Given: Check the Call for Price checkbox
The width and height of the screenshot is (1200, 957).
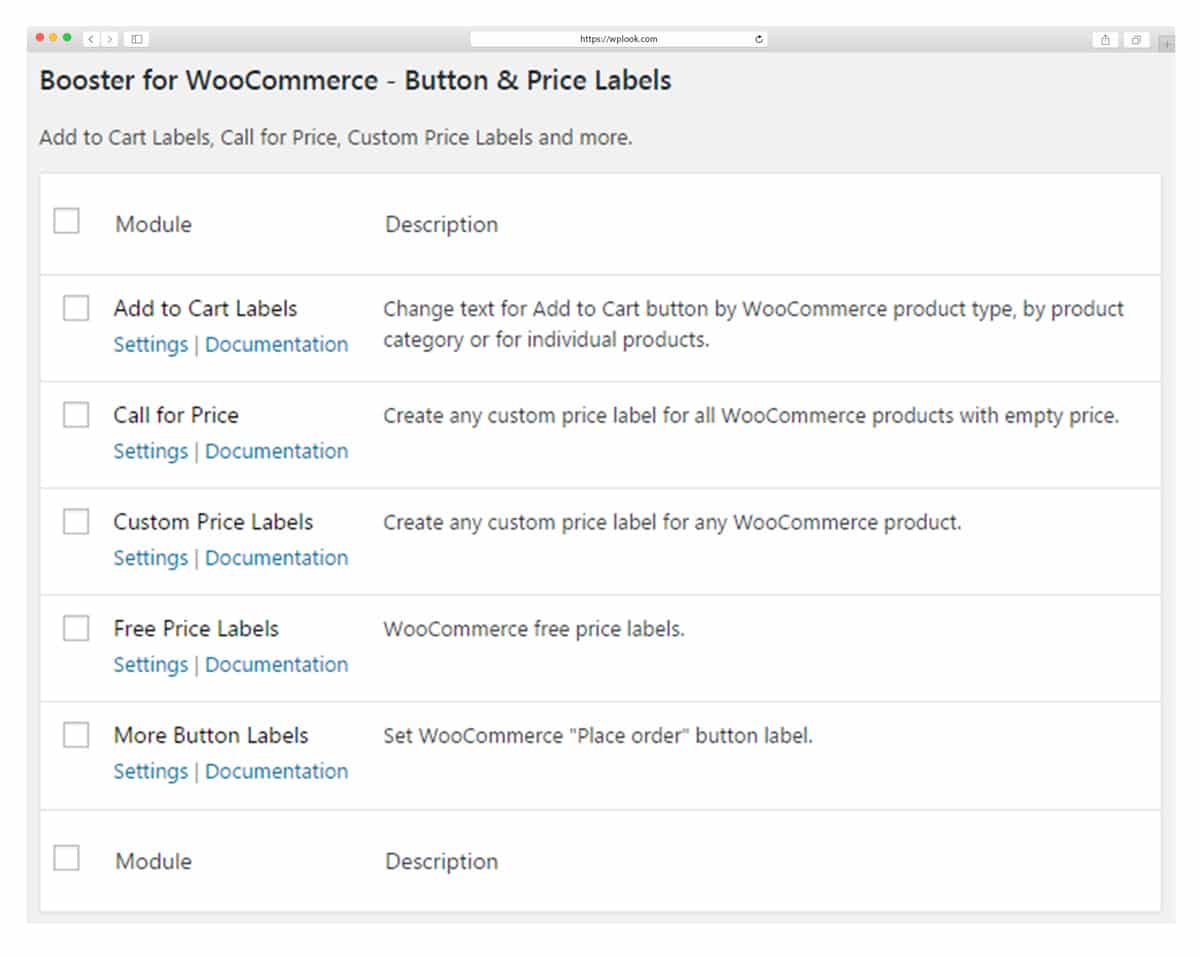Looking at the screenshot, I should pyautogui.click(x=76, y=414).
